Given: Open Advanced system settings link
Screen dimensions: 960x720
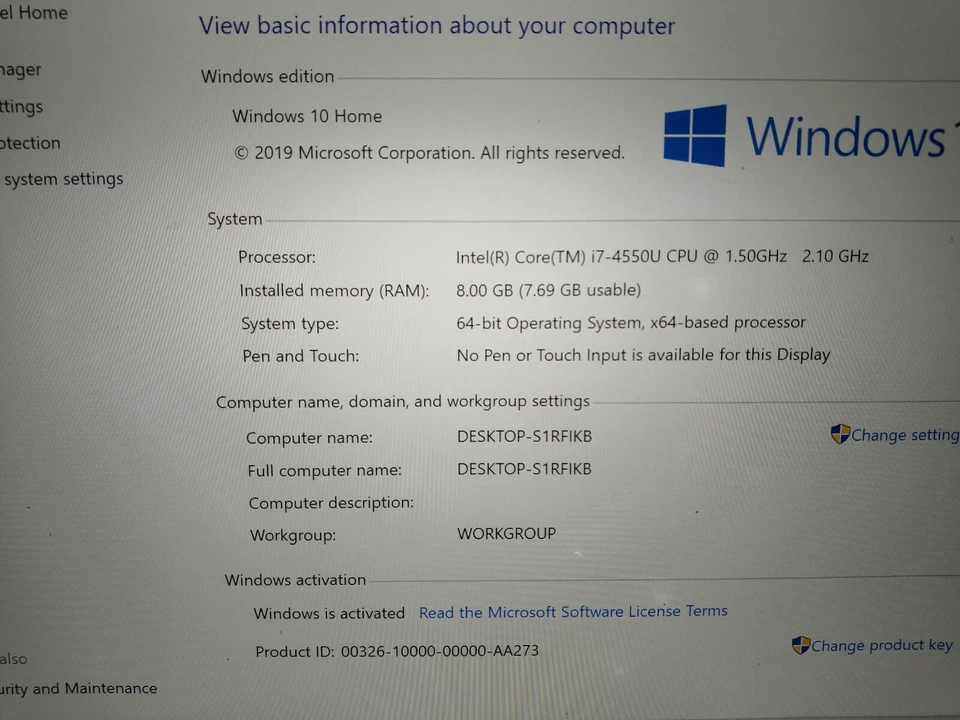Looking at the screenshot, I should coord(62,179).
